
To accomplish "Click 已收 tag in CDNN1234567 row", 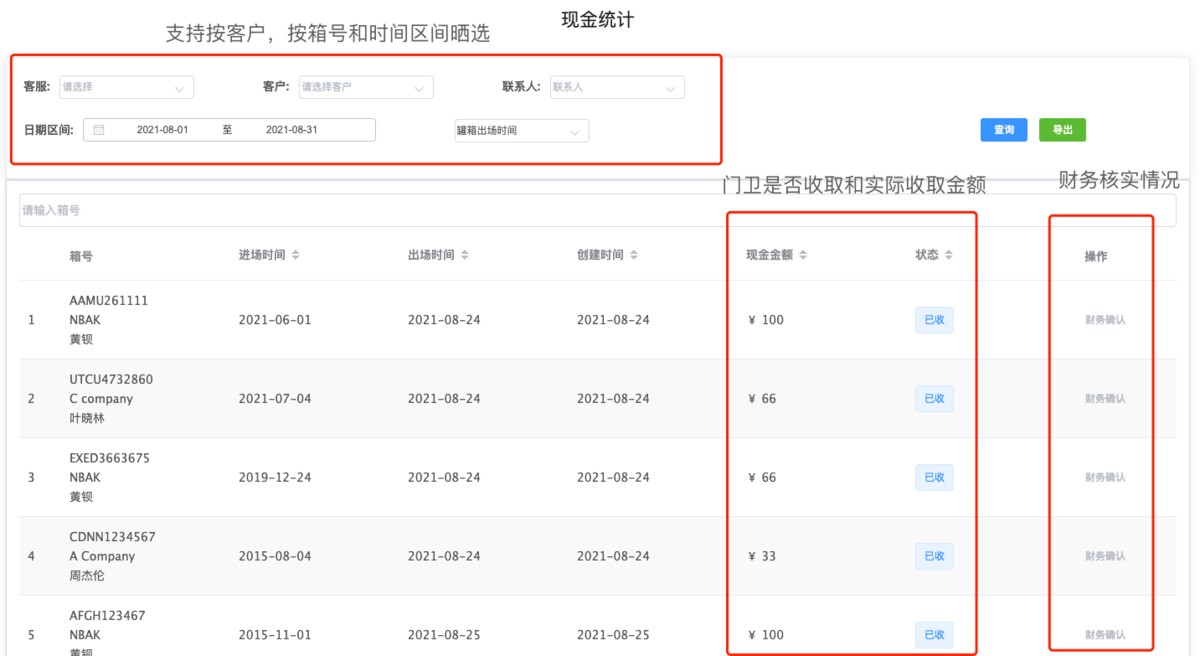I will point(934,556).
